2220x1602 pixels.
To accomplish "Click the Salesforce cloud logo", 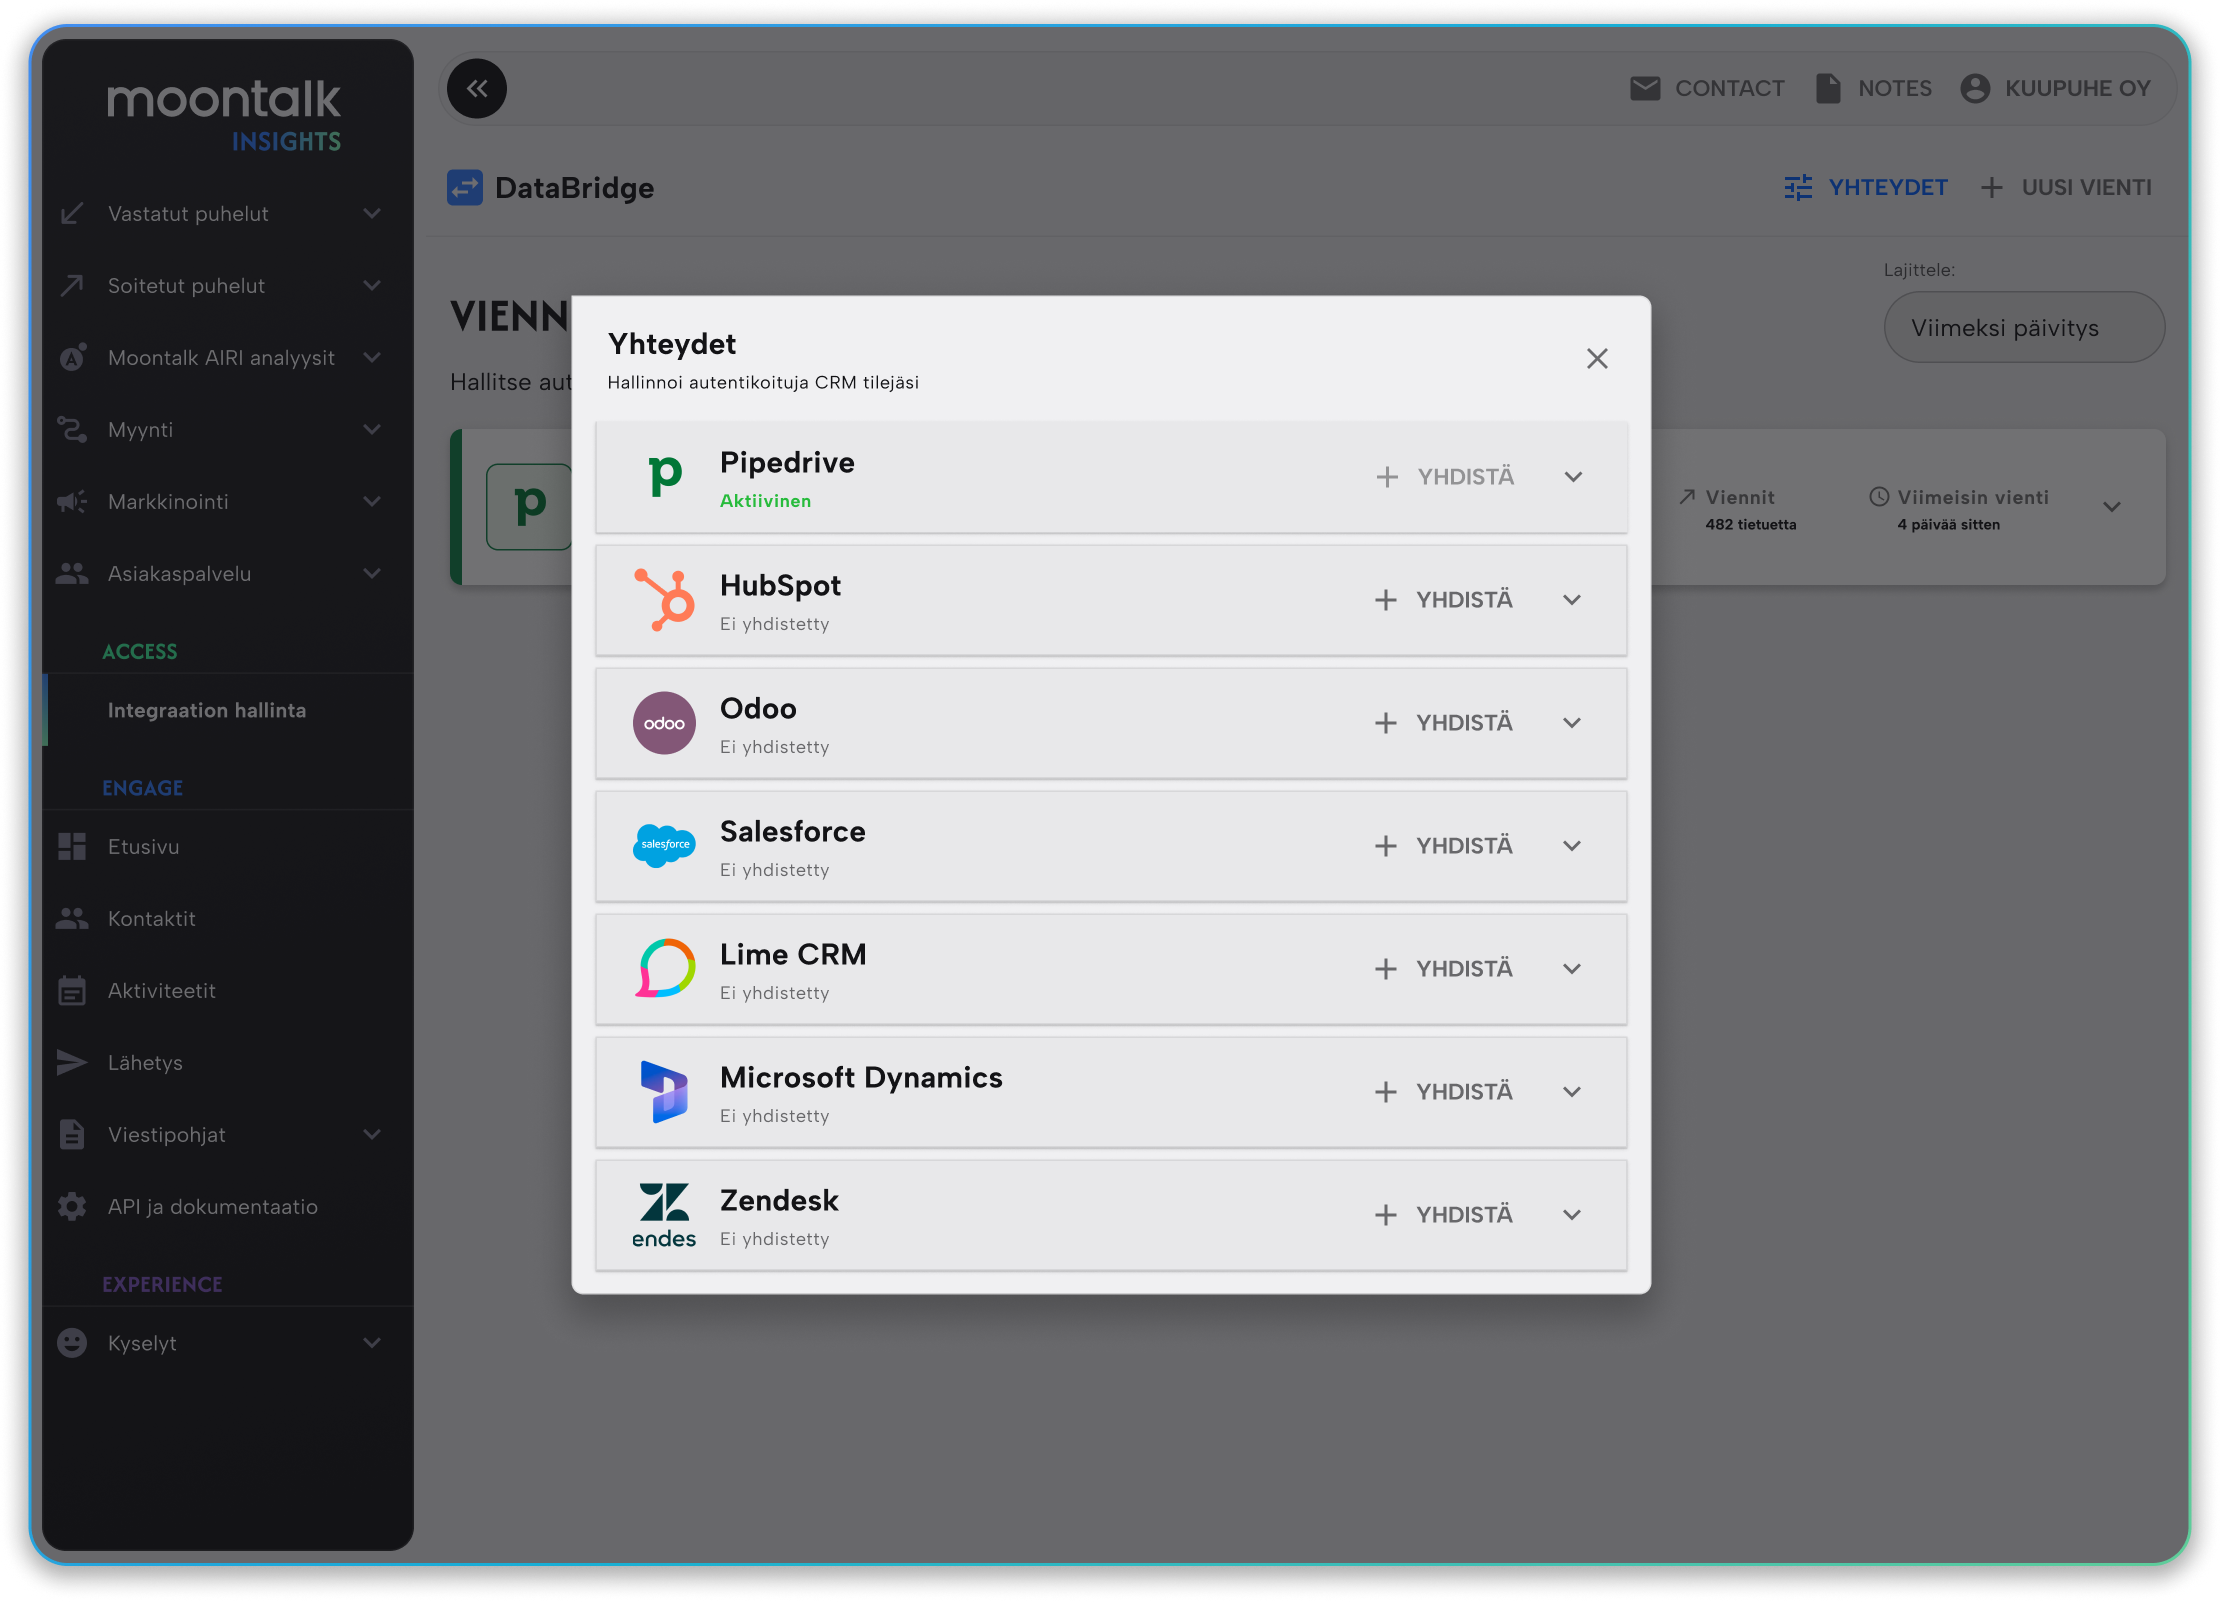I will tap(665, 845).
